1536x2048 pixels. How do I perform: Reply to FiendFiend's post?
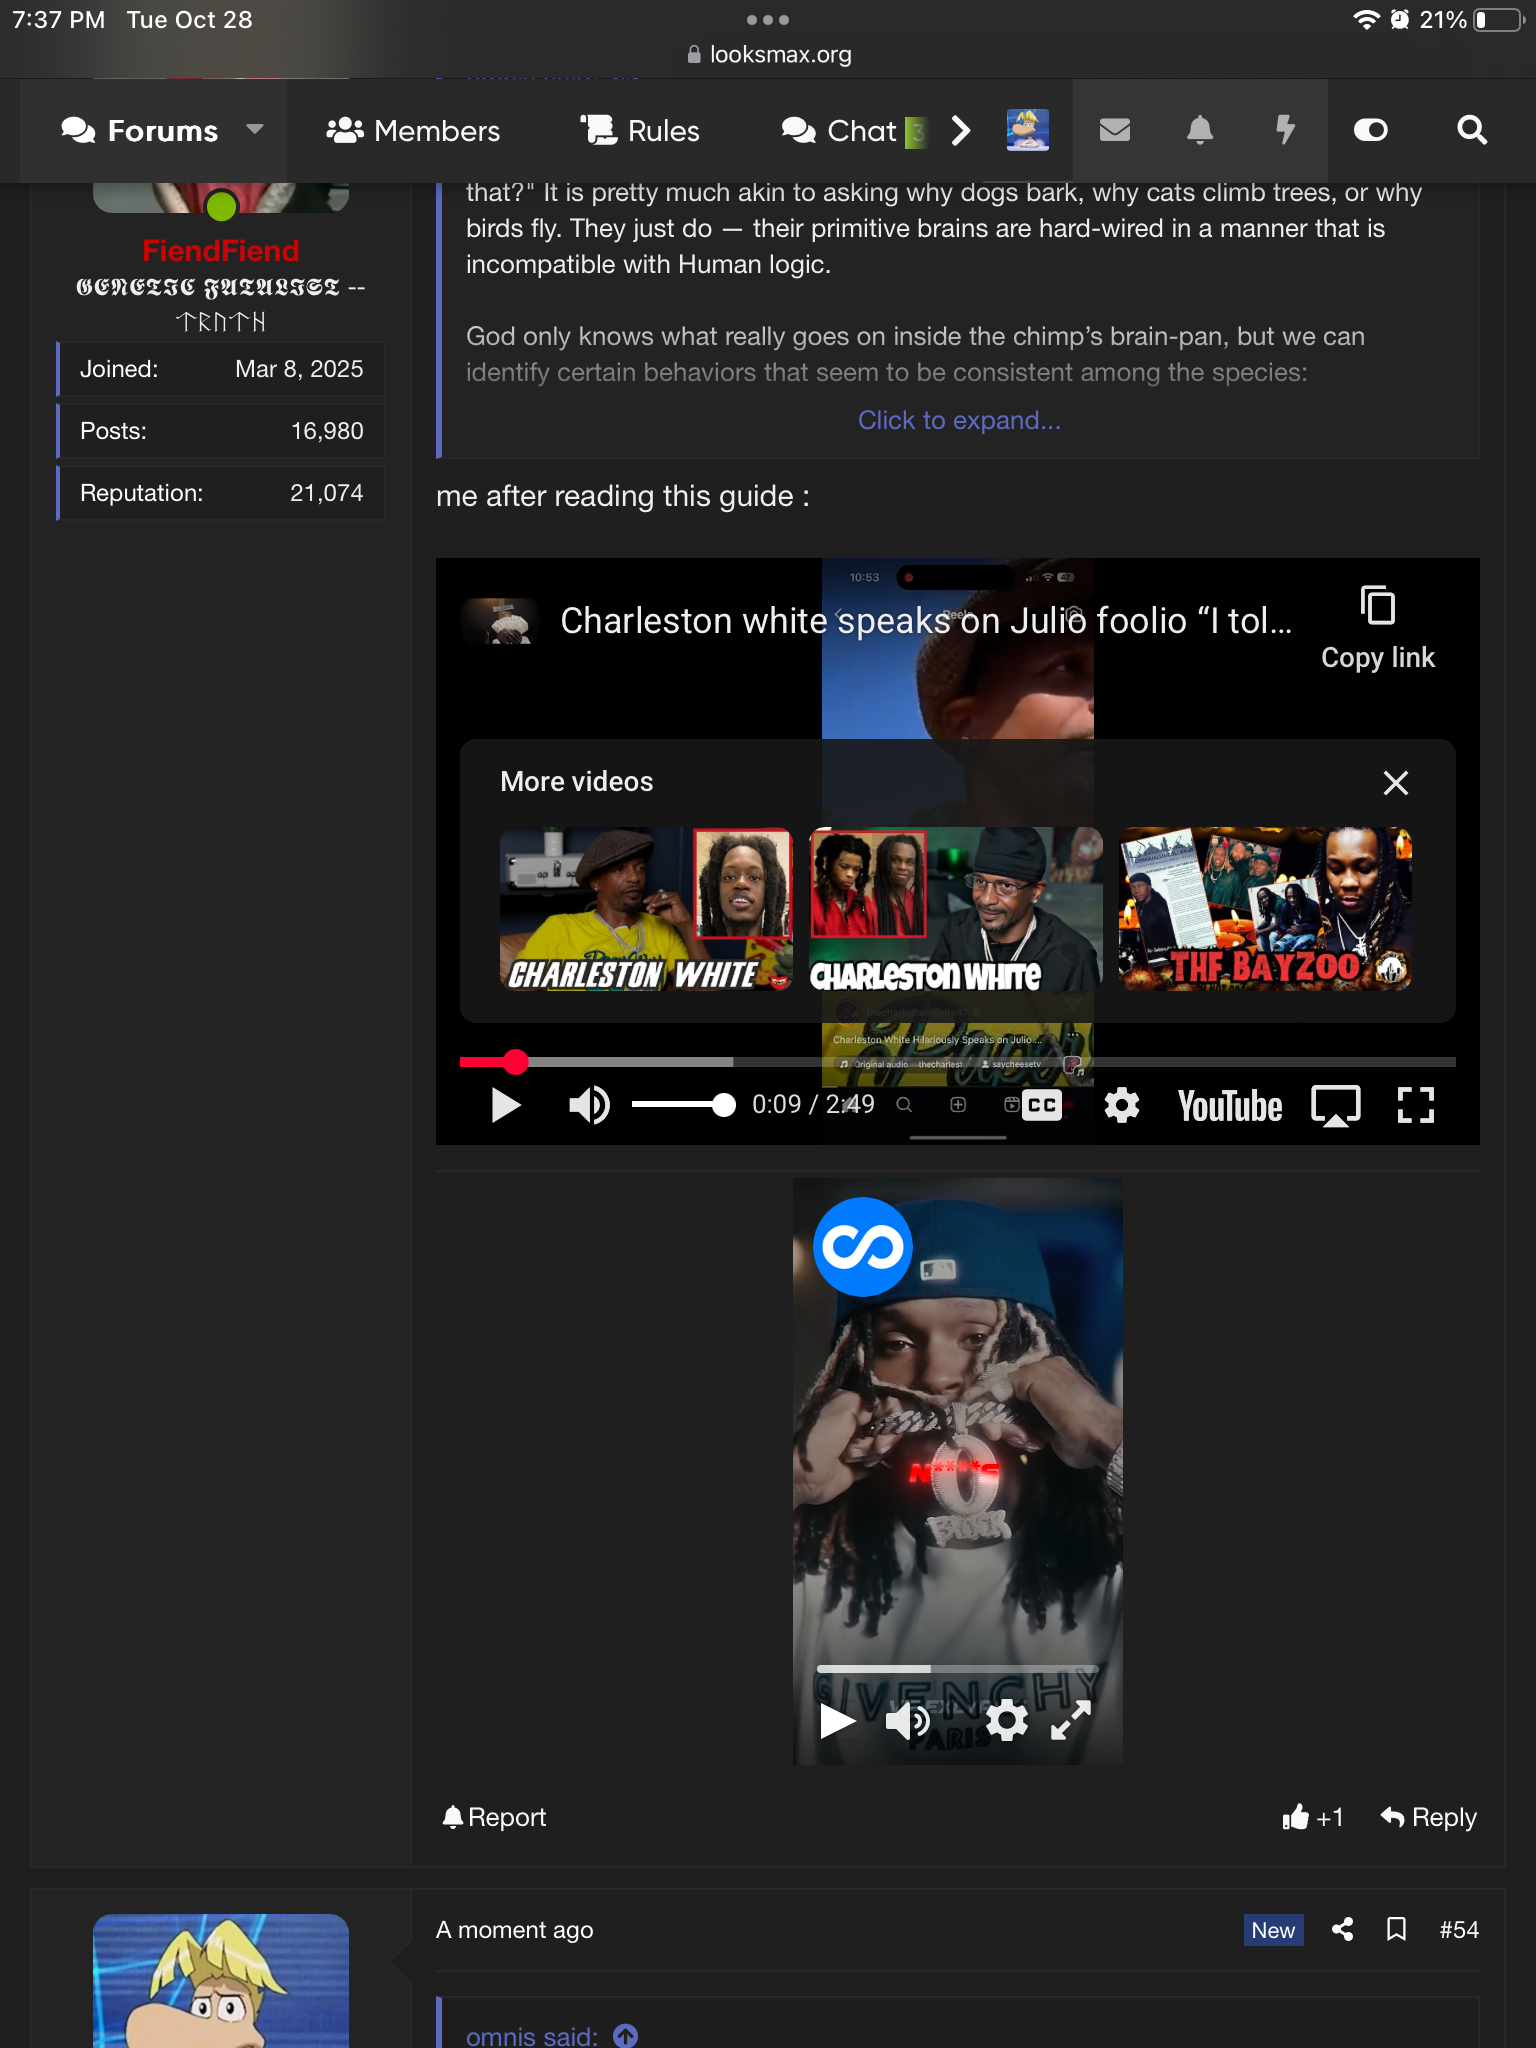tap(1428, 1817)
